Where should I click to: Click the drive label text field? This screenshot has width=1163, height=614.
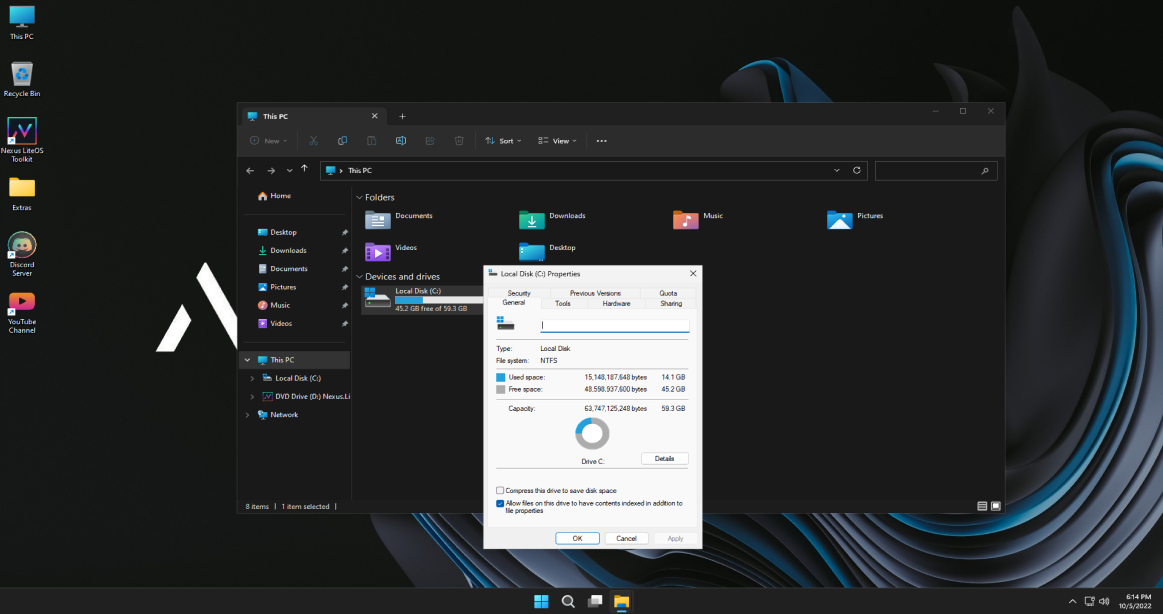(x=614, y=325)
